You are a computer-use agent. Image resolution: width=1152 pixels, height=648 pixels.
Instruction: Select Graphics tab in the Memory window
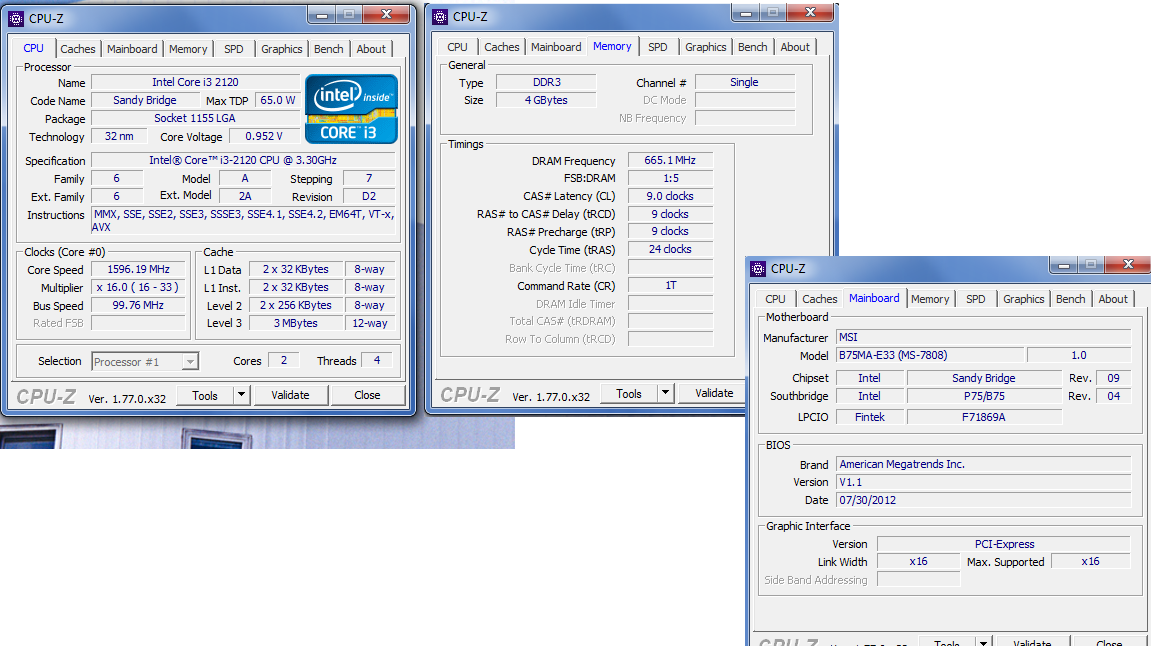[705, 46]
